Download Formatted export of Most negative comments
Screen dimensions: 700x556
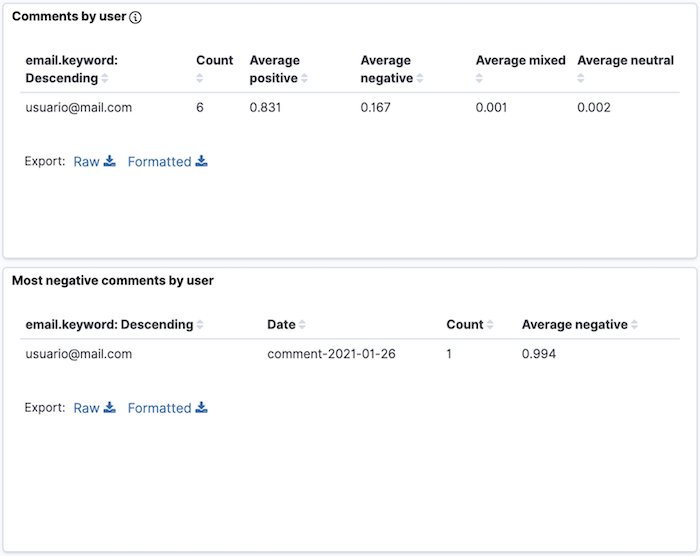pyautogui.click(x=167, y=408)
